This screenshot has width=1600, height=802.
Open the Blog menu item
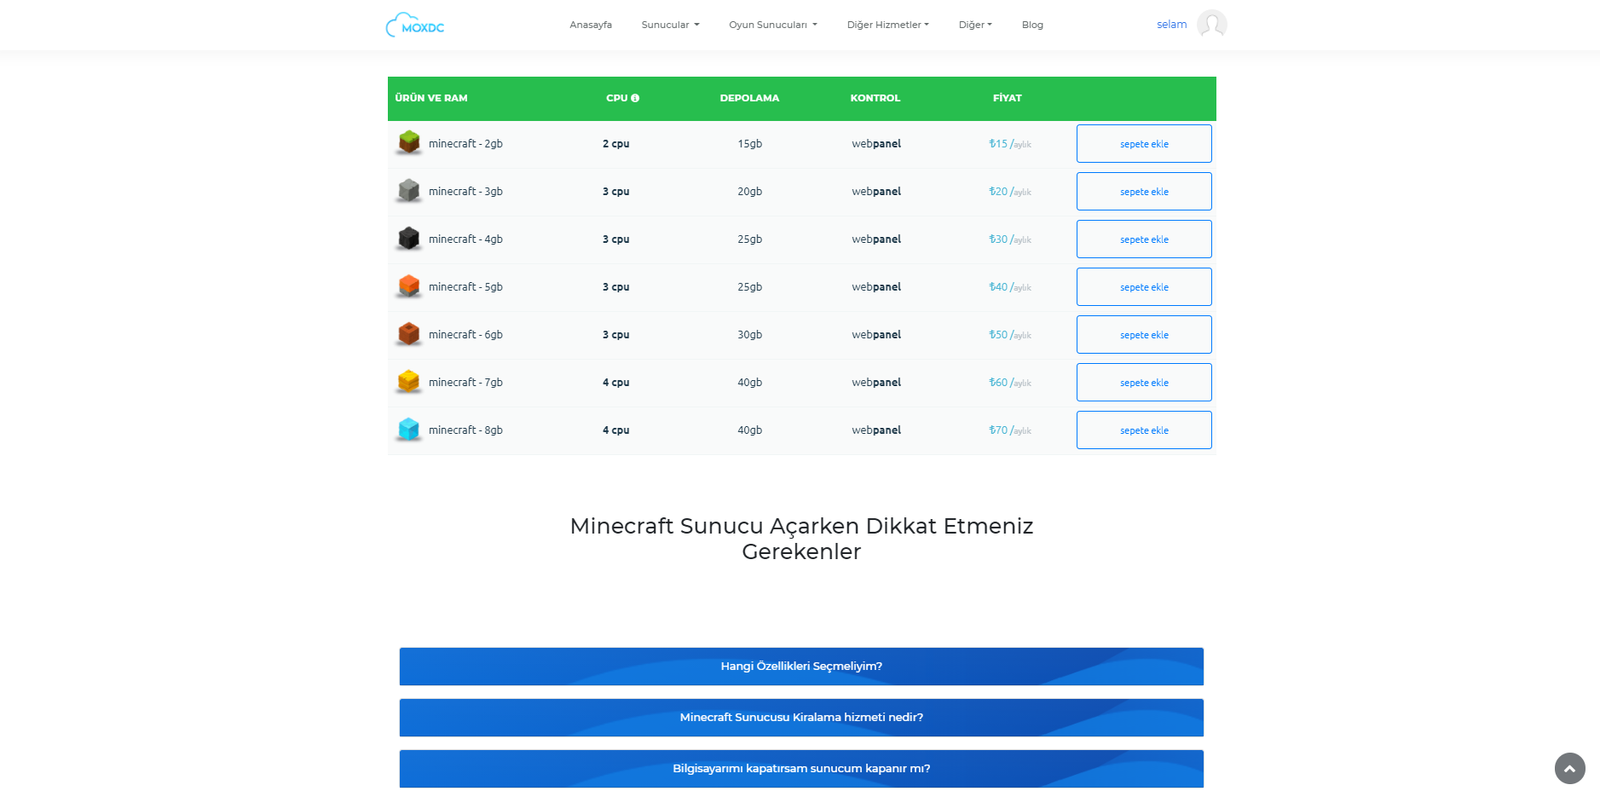pos(1032,25)
